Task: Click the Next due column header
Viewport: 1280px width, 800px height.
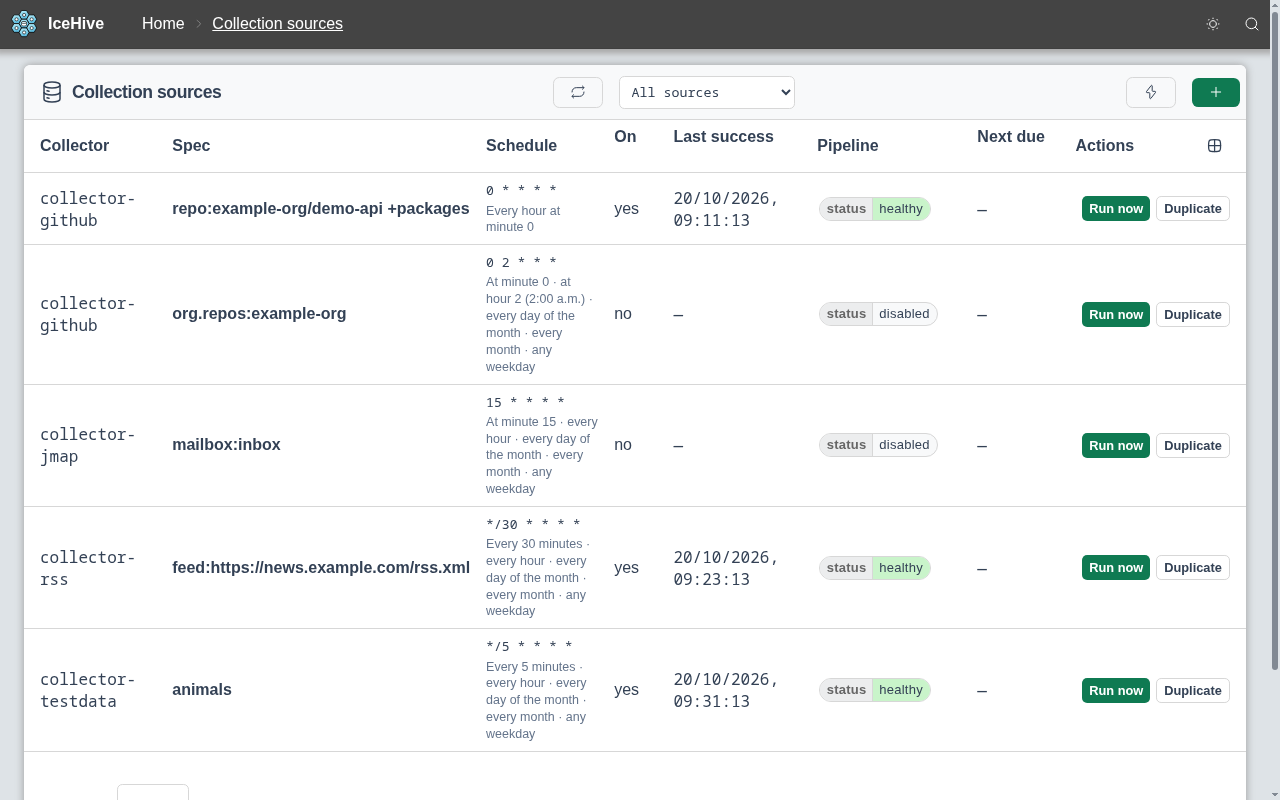Action: point(1010,137)
